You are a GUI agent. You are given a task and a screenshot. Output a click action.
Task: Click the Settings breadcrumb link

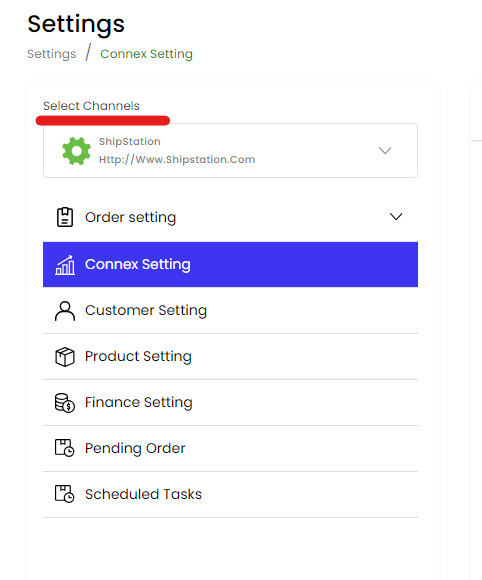[52, 54]
